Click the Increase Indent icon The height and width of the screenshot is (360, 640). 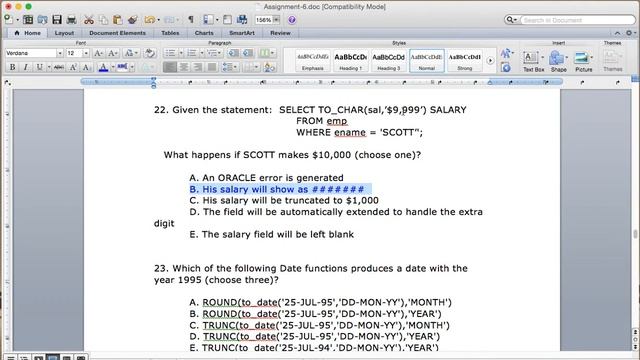pos(248,53)
